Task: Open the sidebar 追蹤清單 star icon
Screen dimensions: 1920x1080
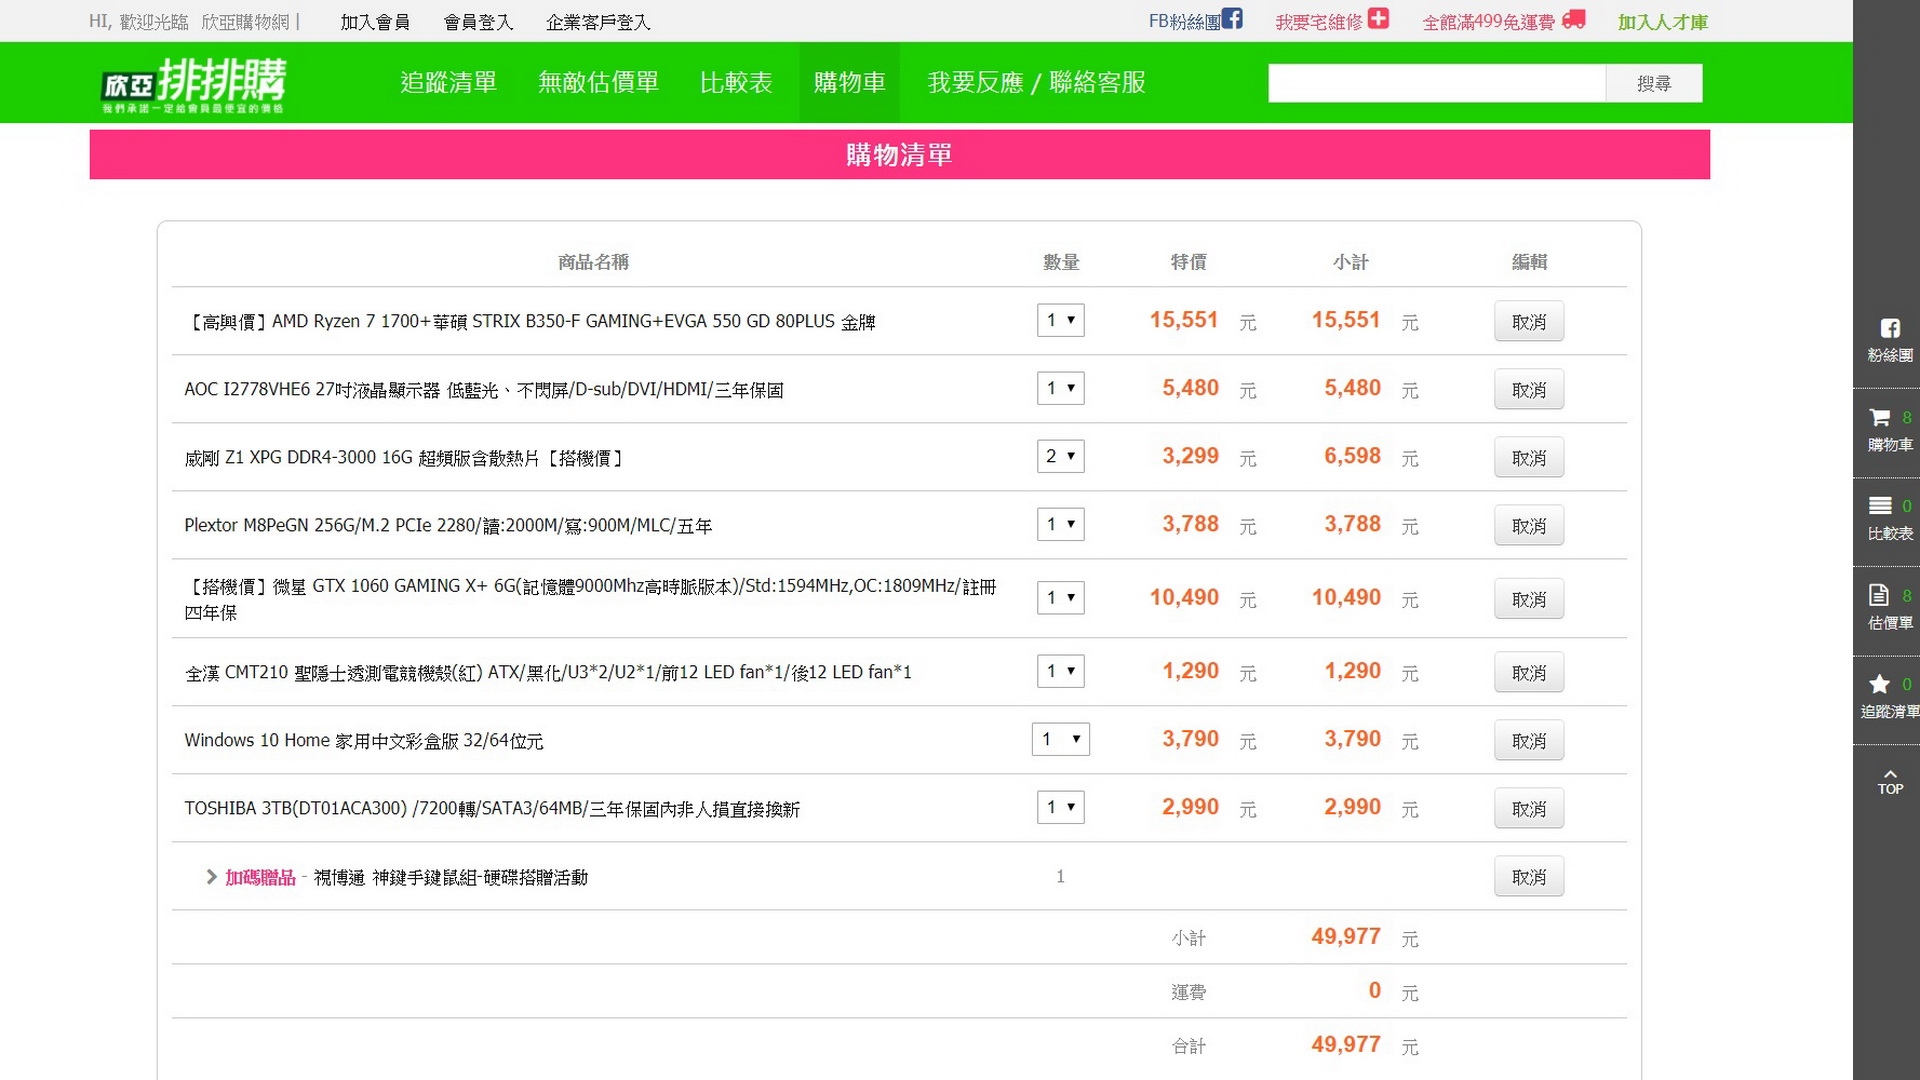Action: coord(1880,684)
